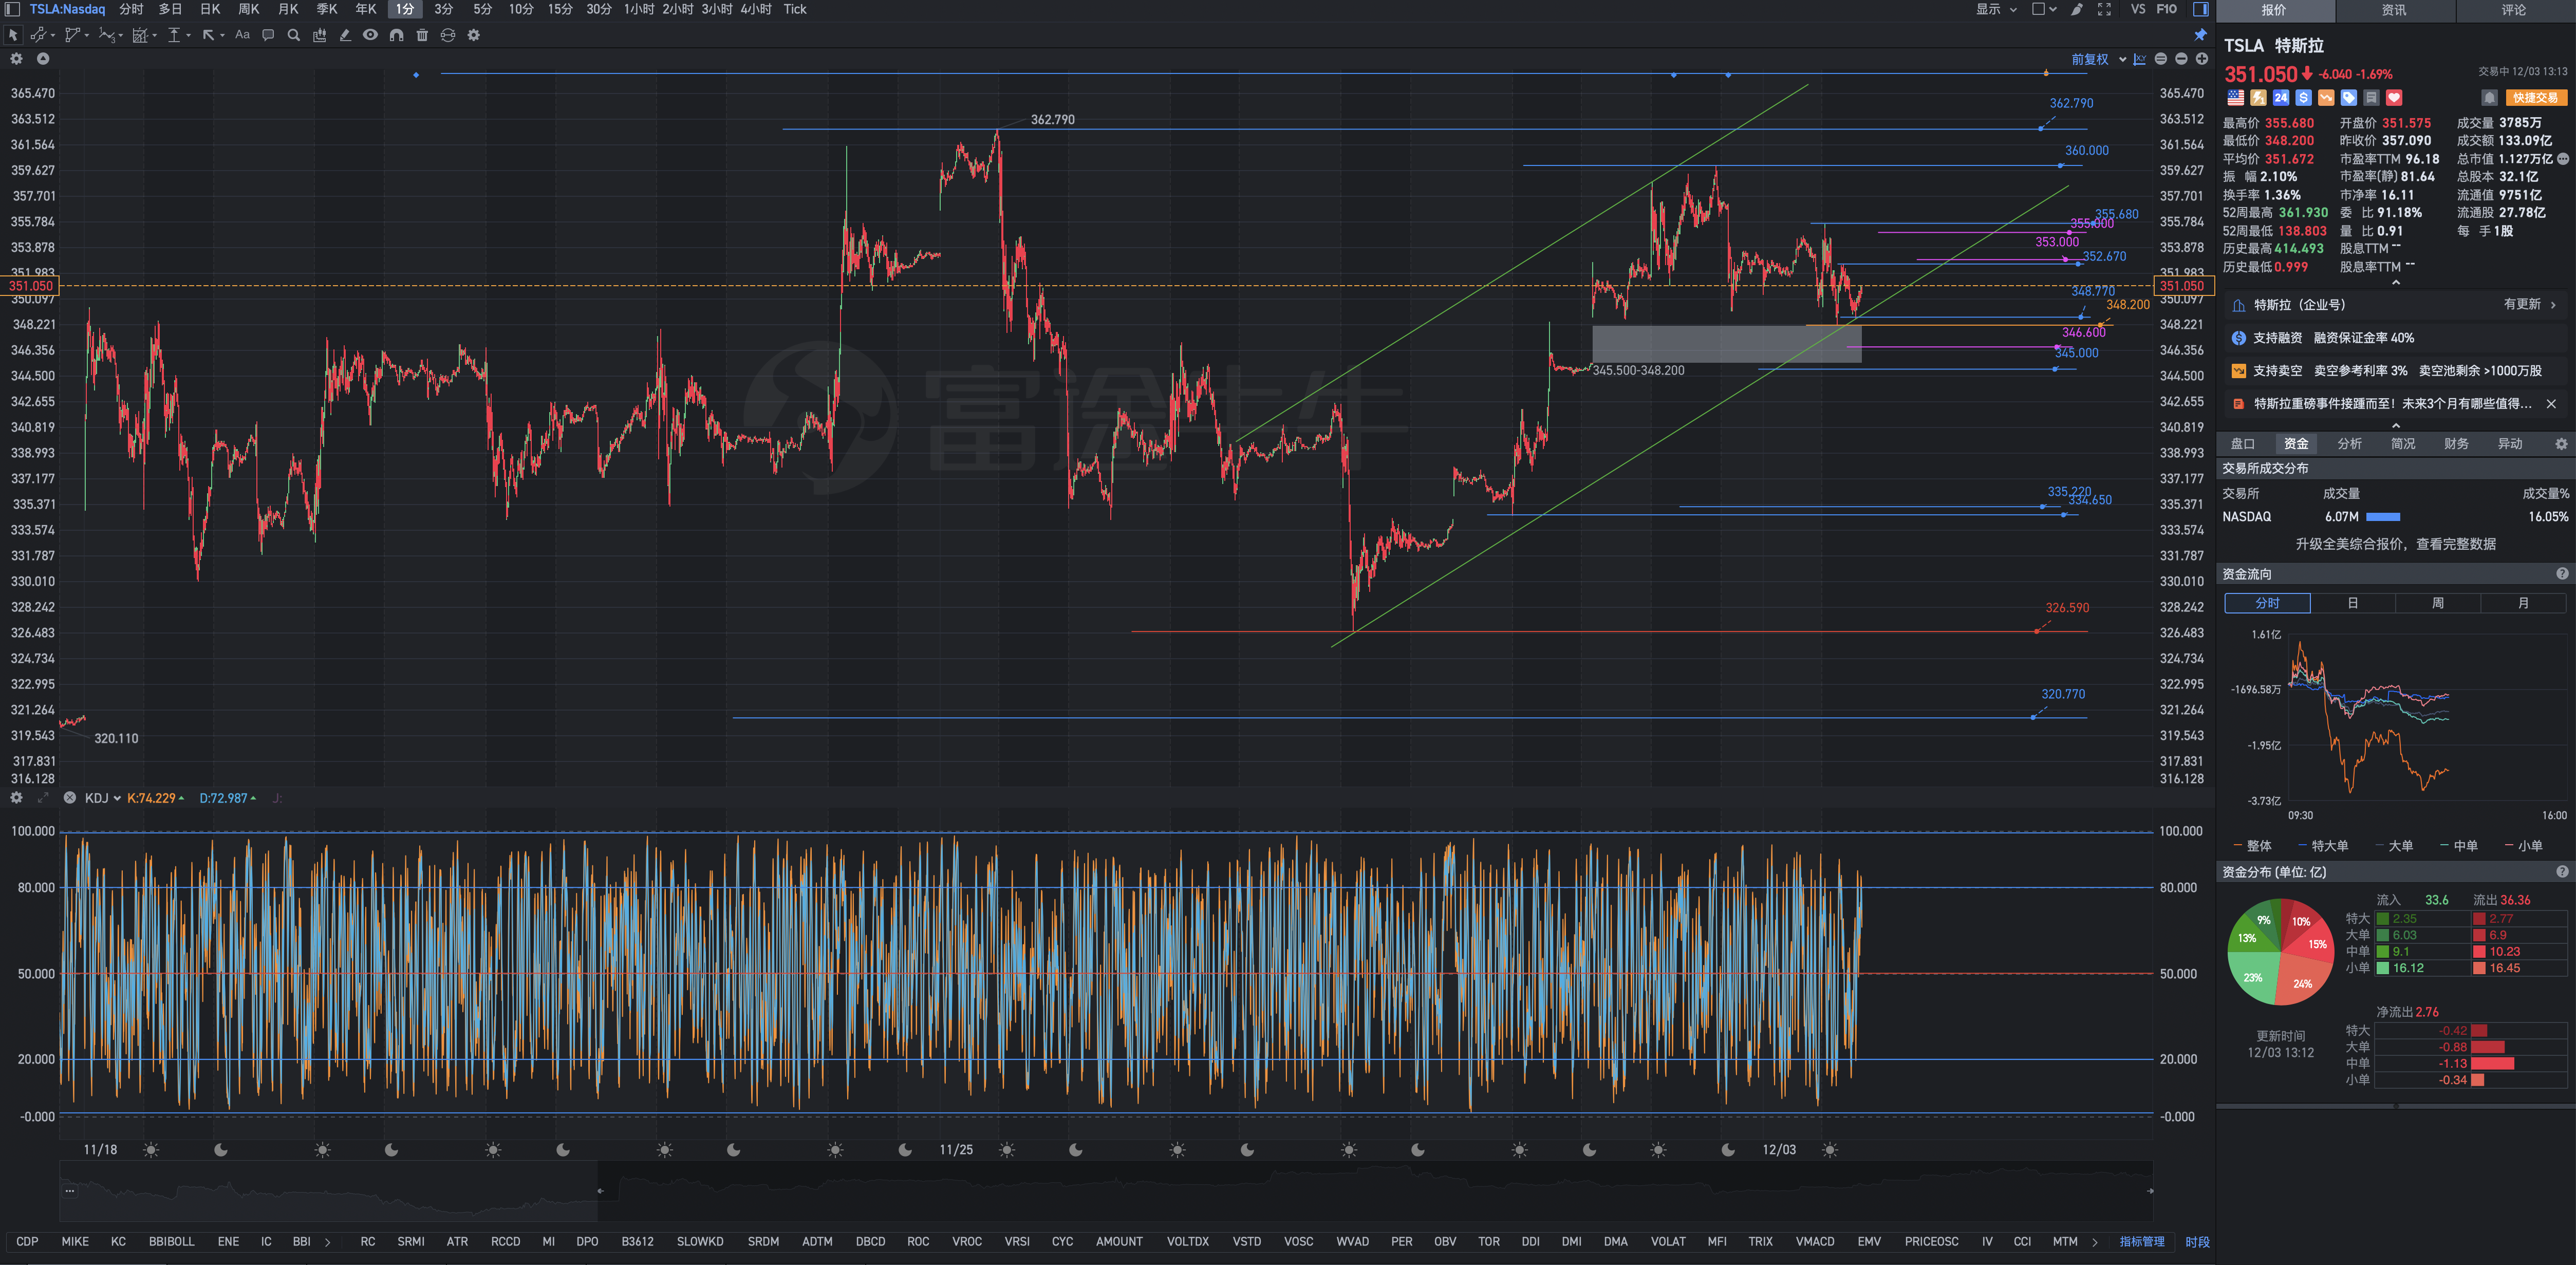Delete drawings with the trash icon
Screen dimensions: 2576x1265
(x=422, y=35)
